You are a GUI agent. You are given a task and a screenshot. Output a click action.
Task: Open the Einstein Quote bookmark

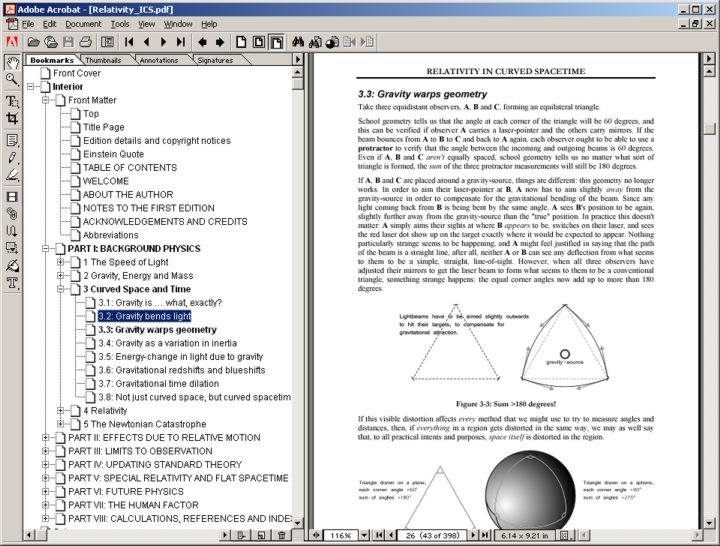point(113,154)
